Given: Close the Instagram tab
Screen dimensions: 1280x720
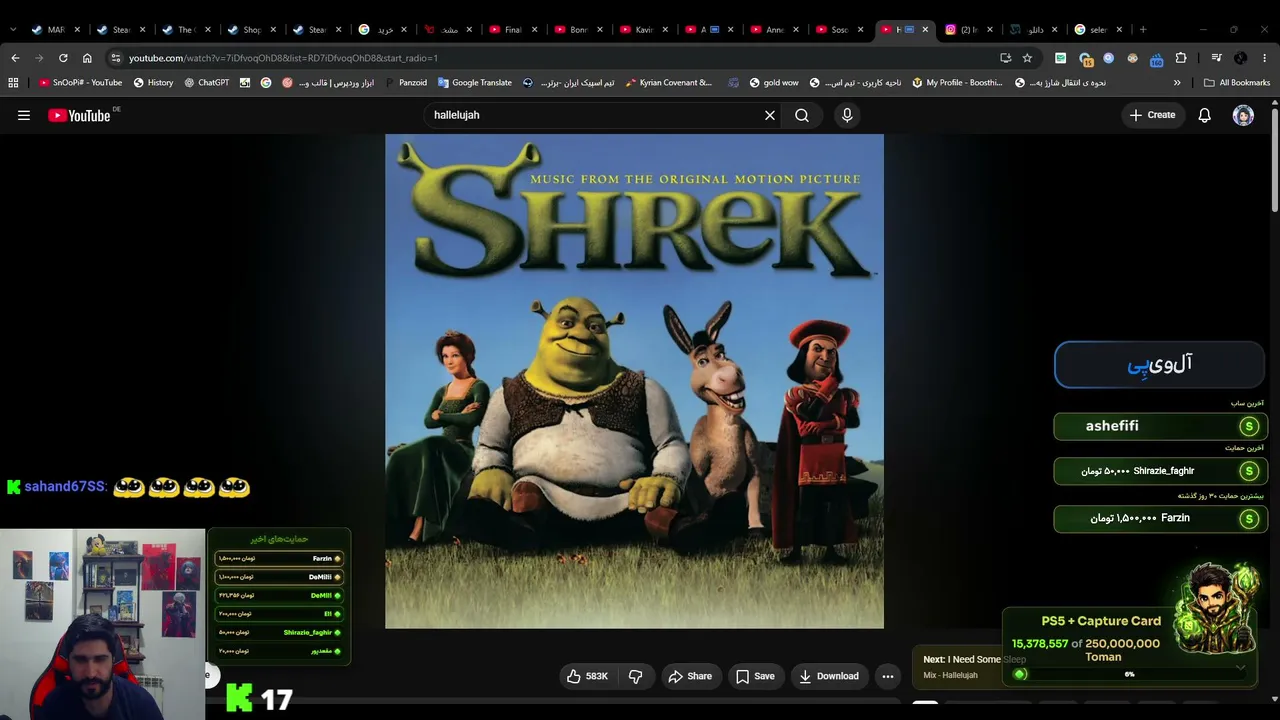Looking at the screenshot, I should click(990, 30).
